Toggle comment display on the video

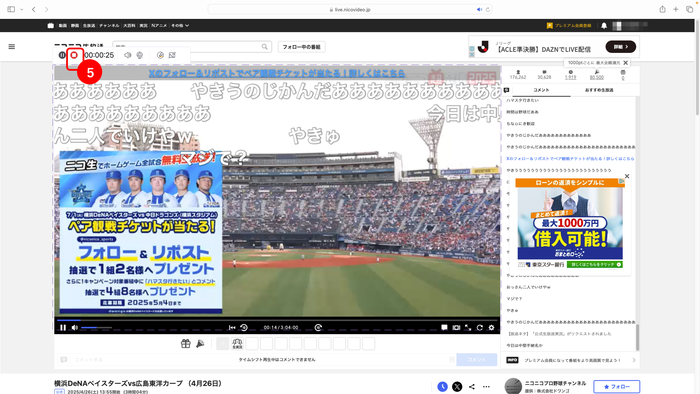tap(444, 328)
